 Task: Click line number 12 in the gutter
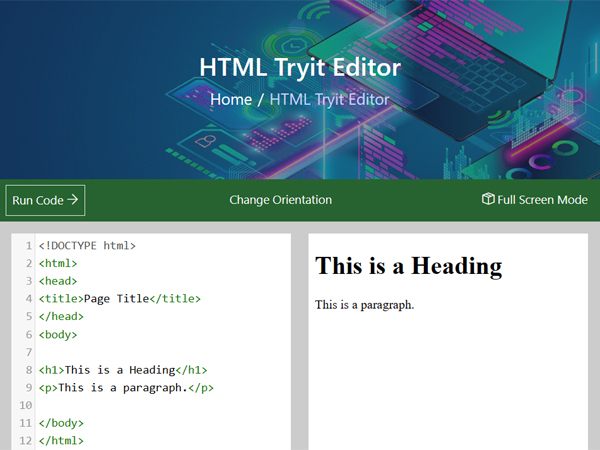tap(26, 441)
